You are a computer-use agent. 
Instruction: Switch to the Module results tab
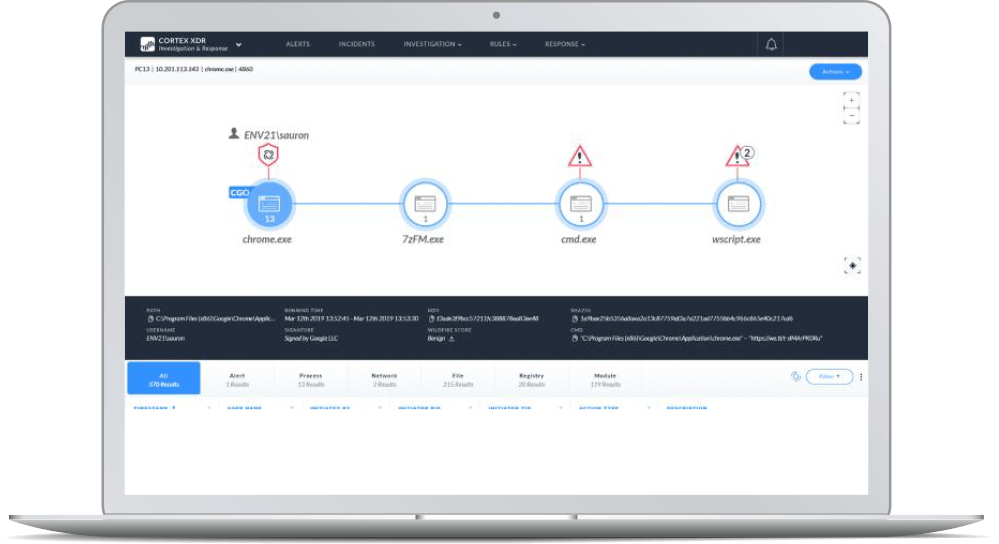tap(605, 380)
